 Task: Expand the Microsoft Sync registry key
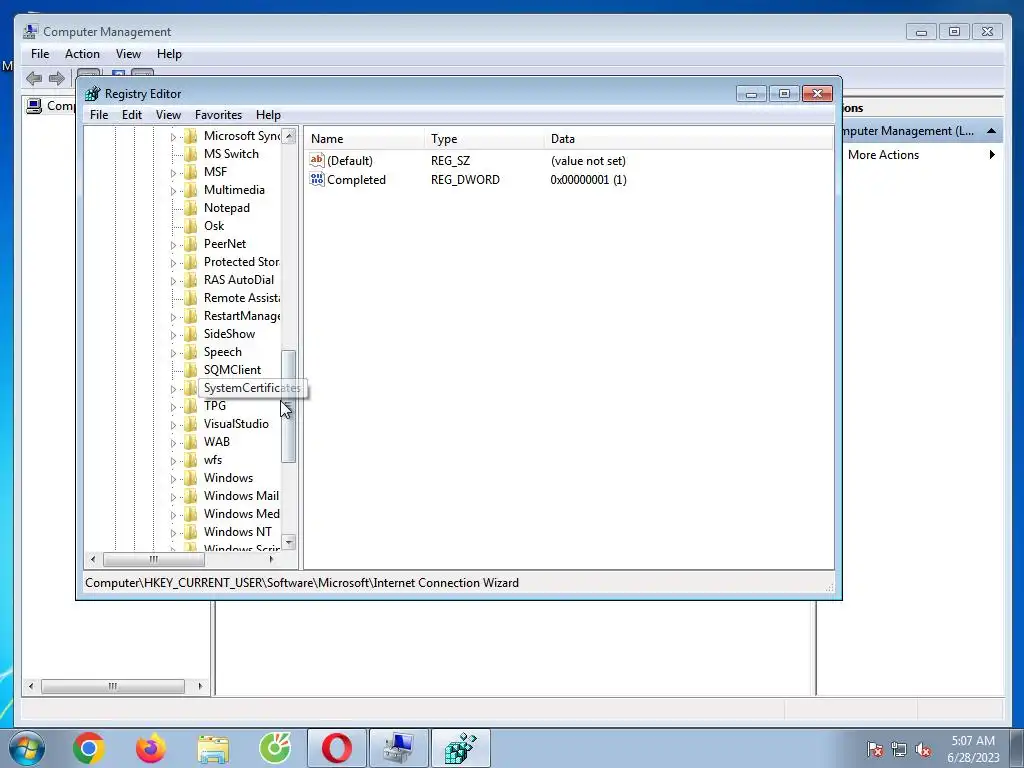(173, 136)
